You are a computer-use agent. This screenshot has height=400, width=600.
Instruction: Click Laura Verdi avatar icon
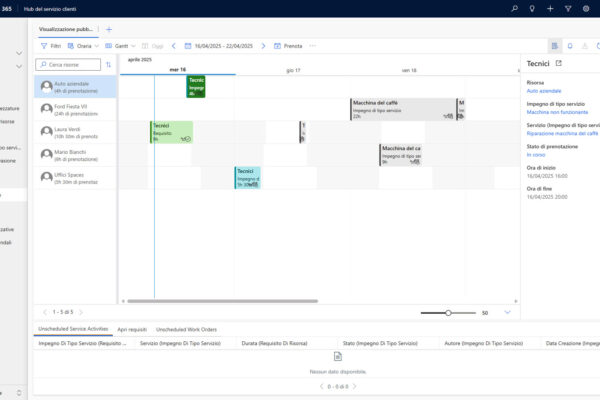point(47,132)
